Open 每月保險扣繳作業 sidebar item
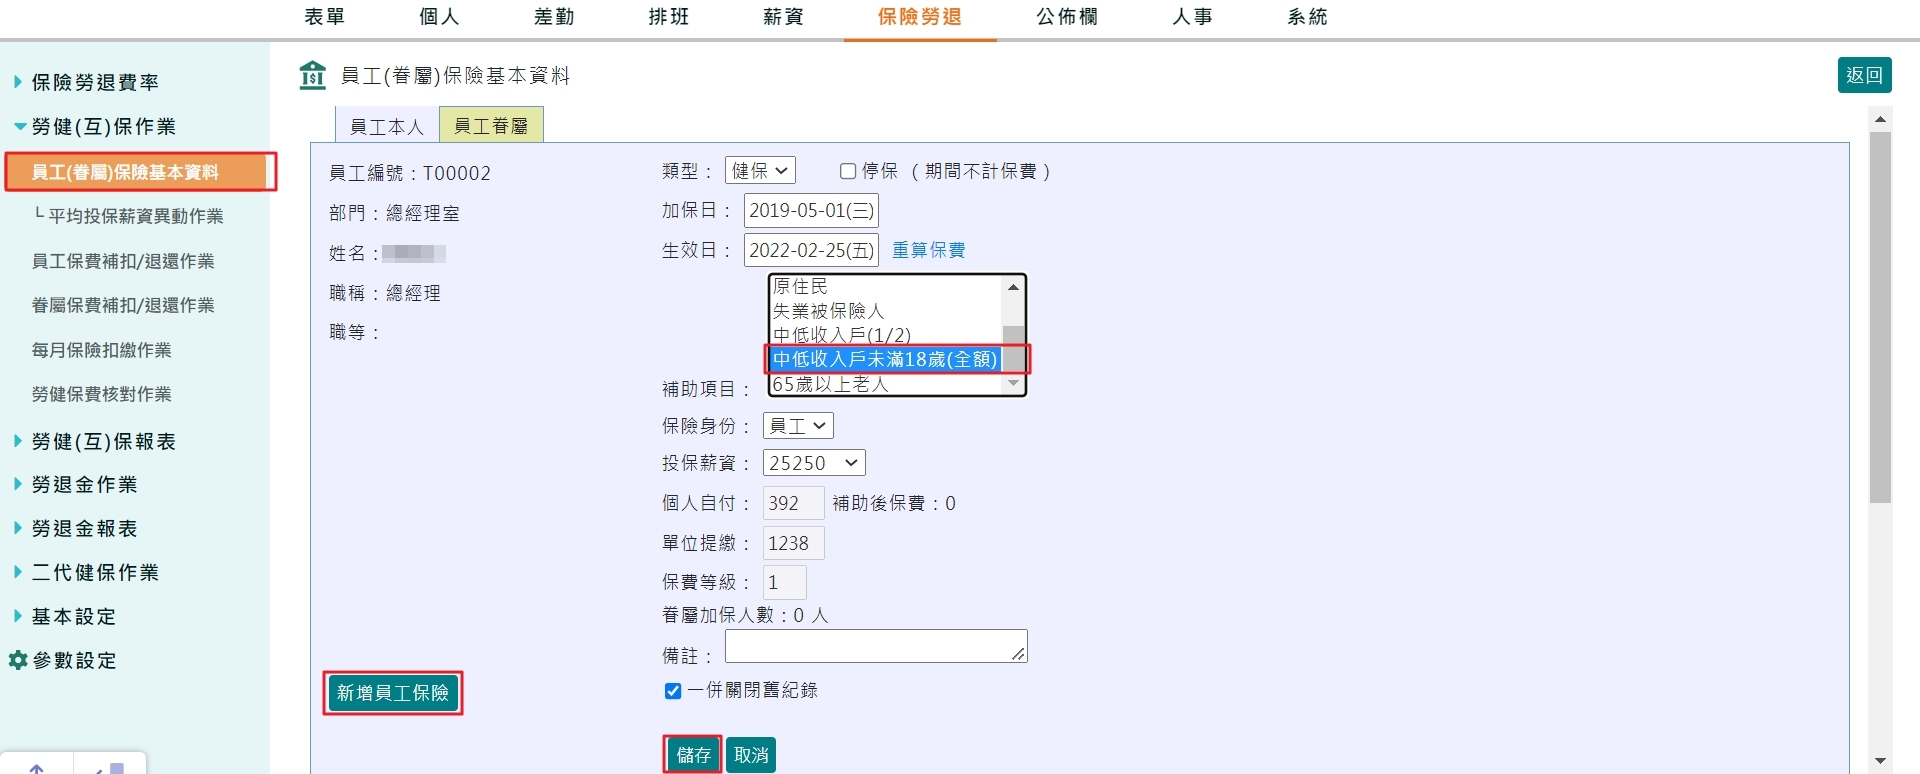Screen dimensions: 1920x774 (x=102, y=350)
